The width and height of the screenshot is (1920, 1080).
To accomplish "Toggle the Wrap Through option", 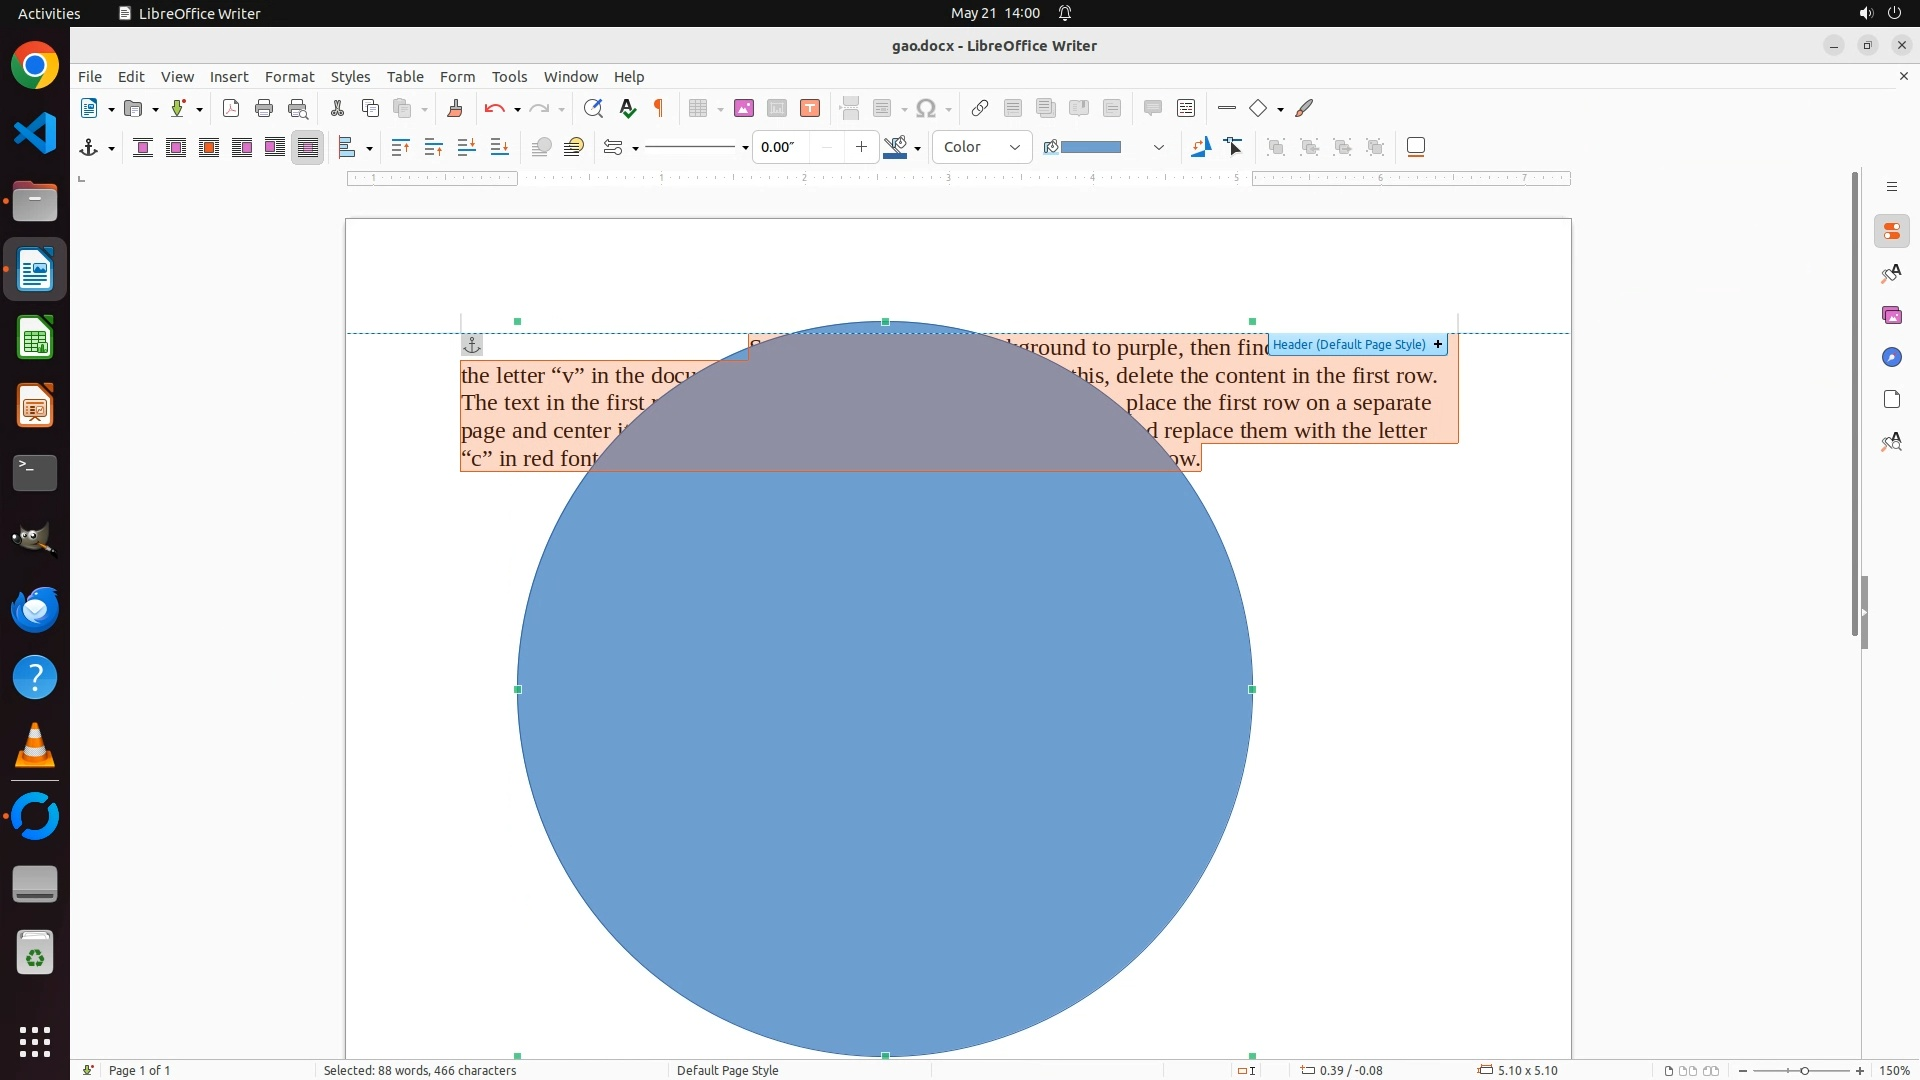I will click(x=308, y=147).
